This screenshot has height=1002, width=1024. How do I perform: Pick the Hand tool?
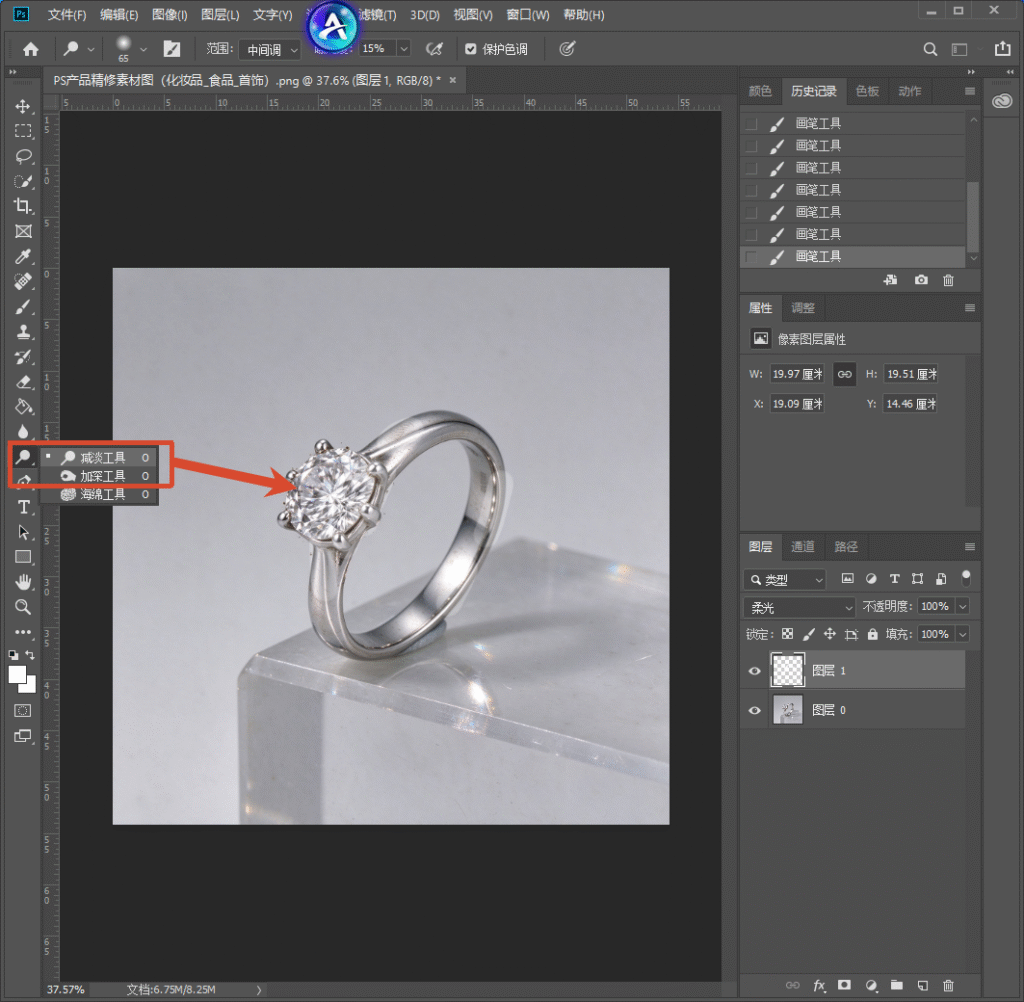(24, 582)
